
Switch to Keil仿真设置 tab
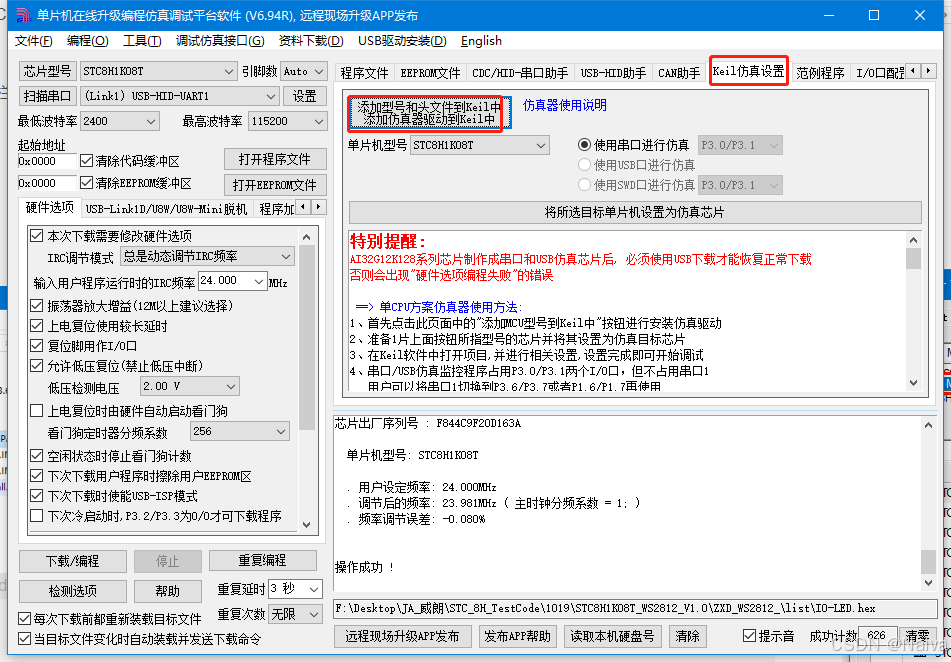click(748, 71)
